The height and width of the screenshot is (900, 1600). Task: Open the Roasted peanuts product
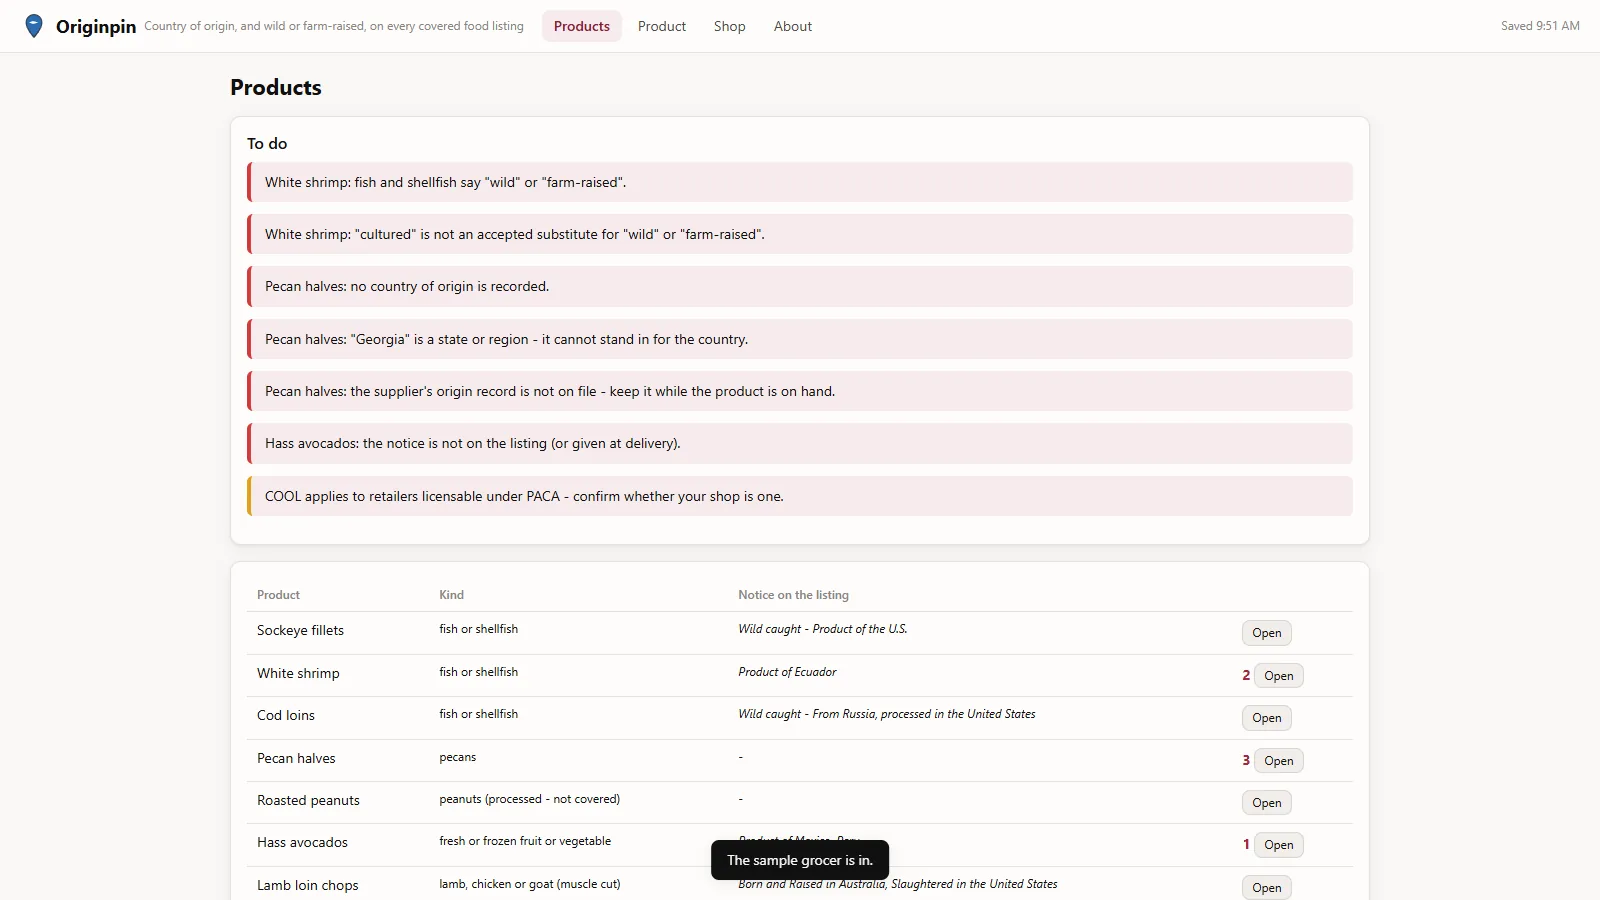coord(1267,803)
